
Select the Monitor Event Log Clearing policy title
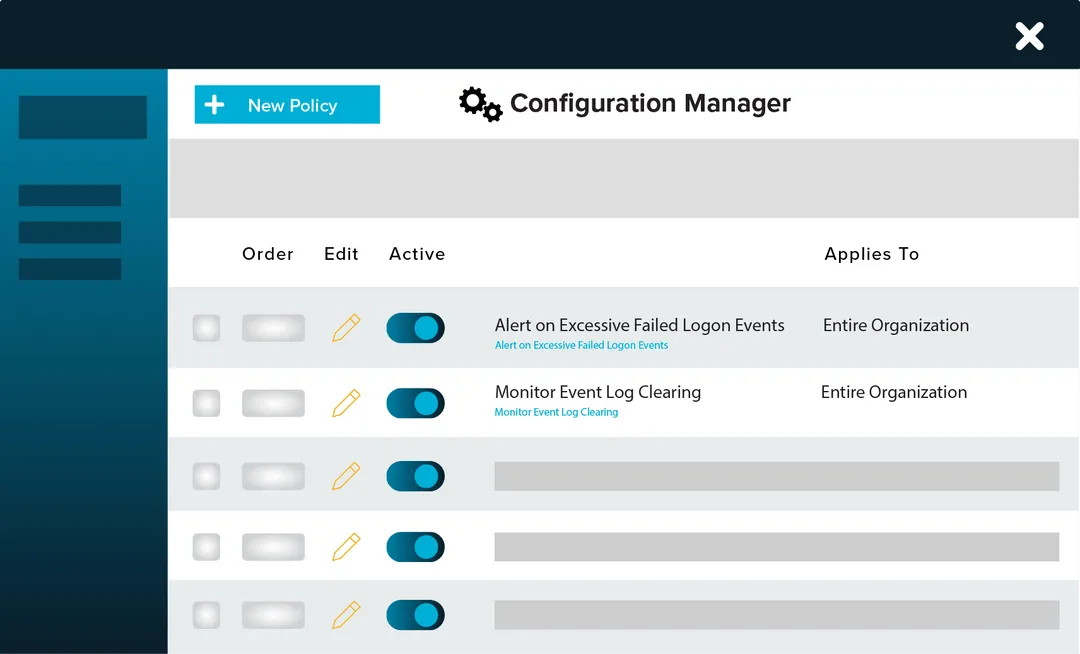point(598,392)
